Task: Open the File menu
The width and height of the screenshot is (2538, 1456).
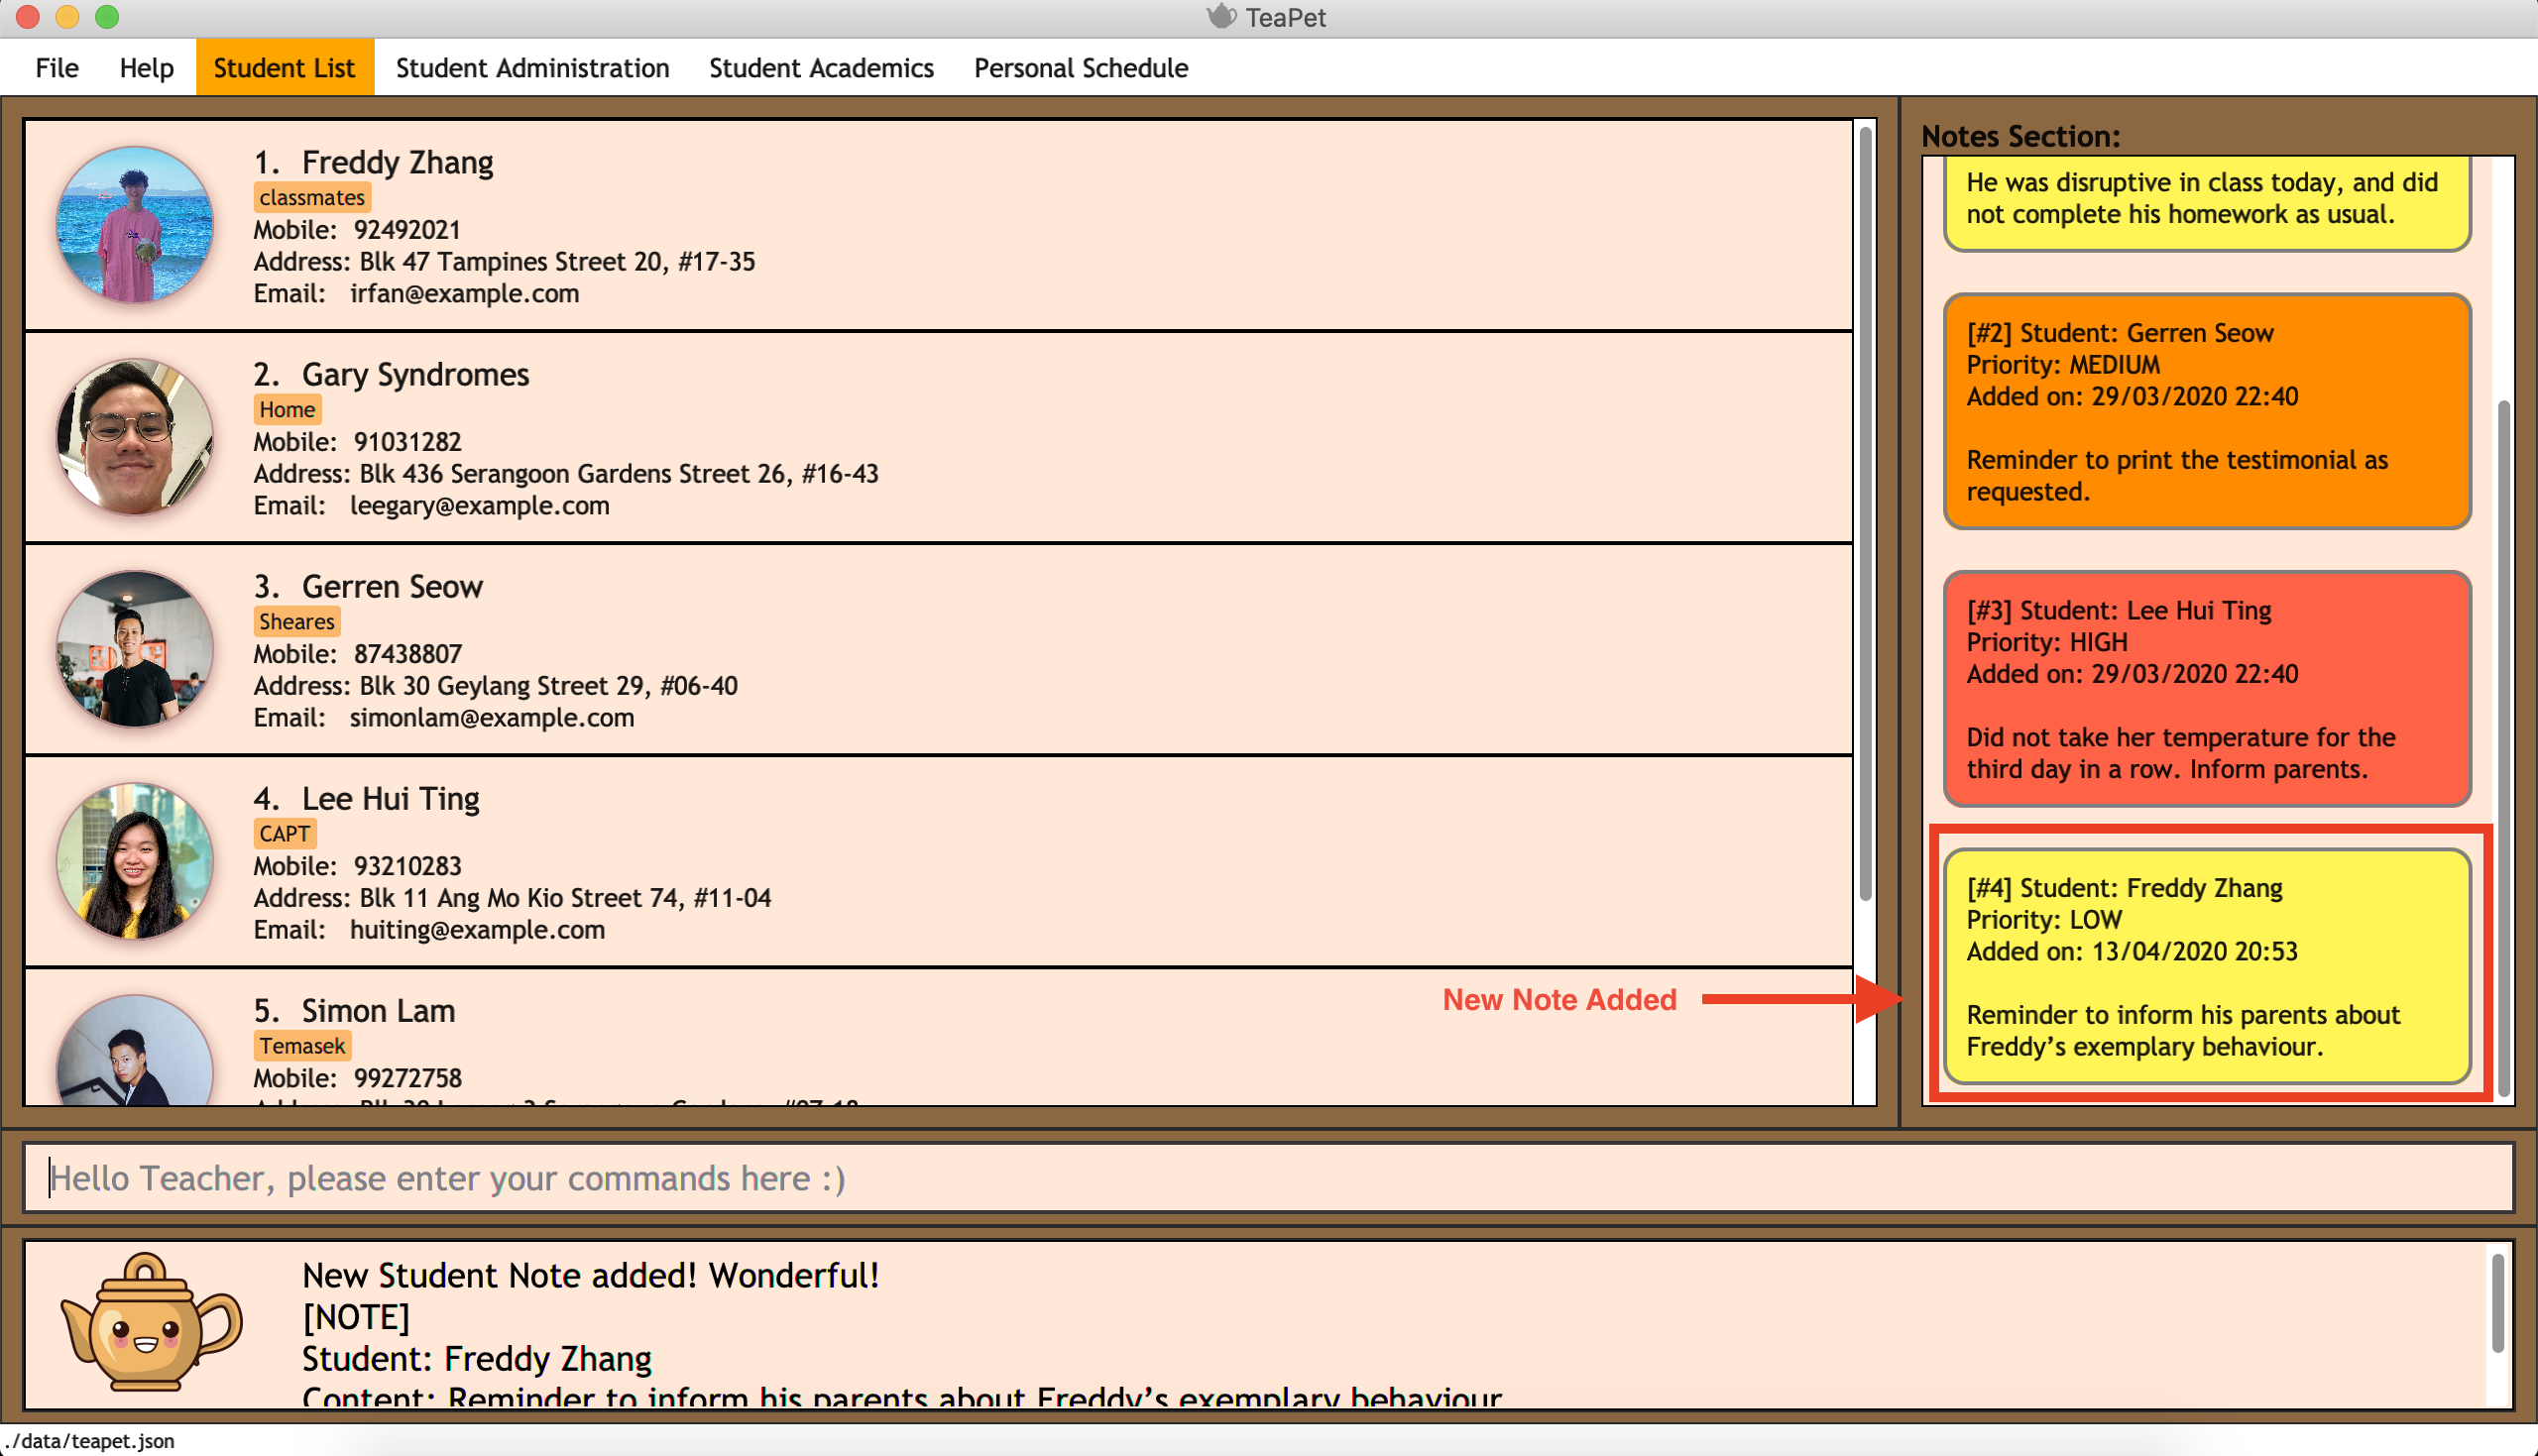Action: (57, 68)
